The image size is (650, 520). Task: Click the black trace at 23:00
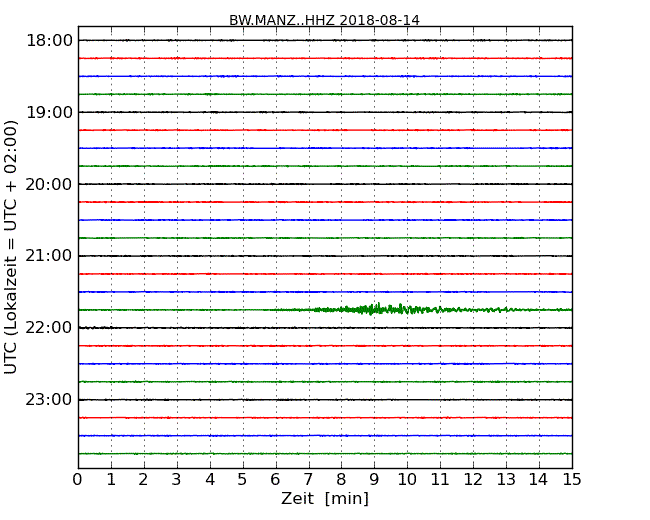325,400
